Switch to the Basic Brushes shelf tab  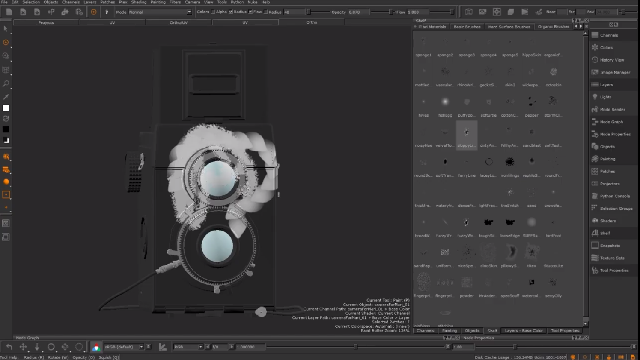pos(467,27)
